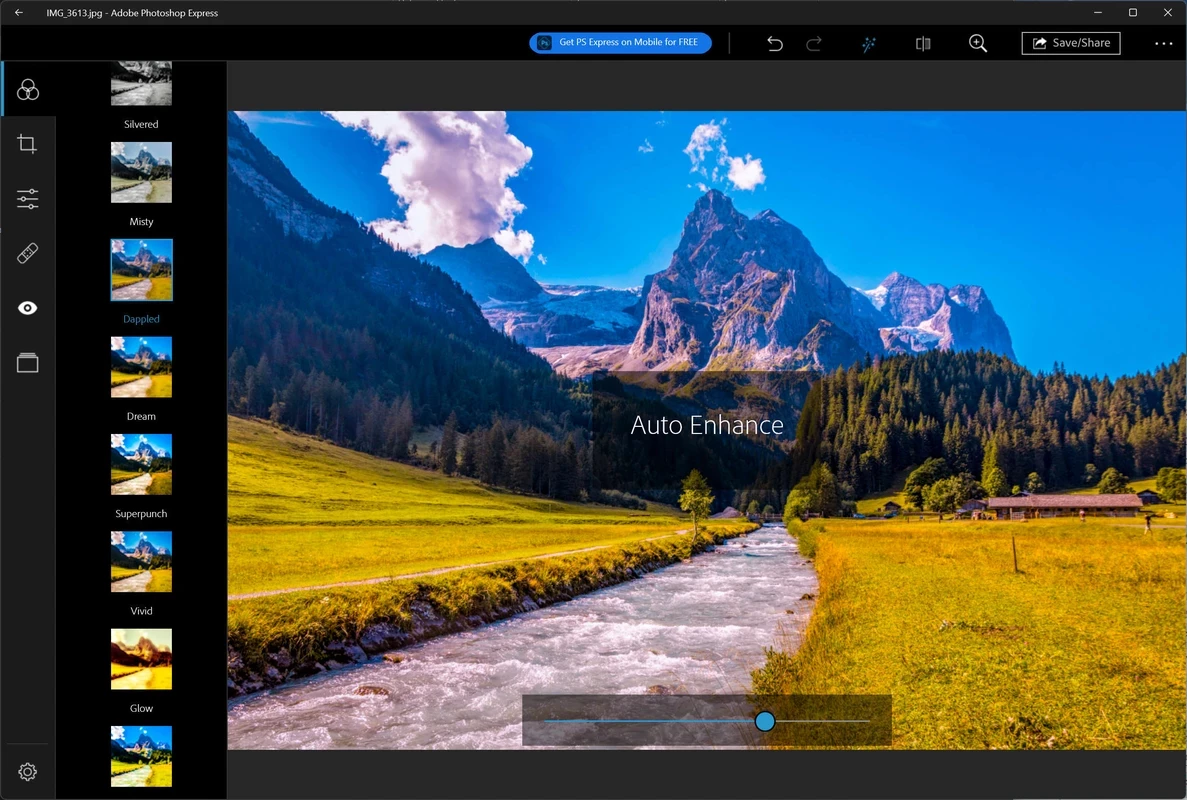Apply the Misty look thumbnail
Image resolution: width=1187 pixels, height=800 pixels.
pos(141,172)
